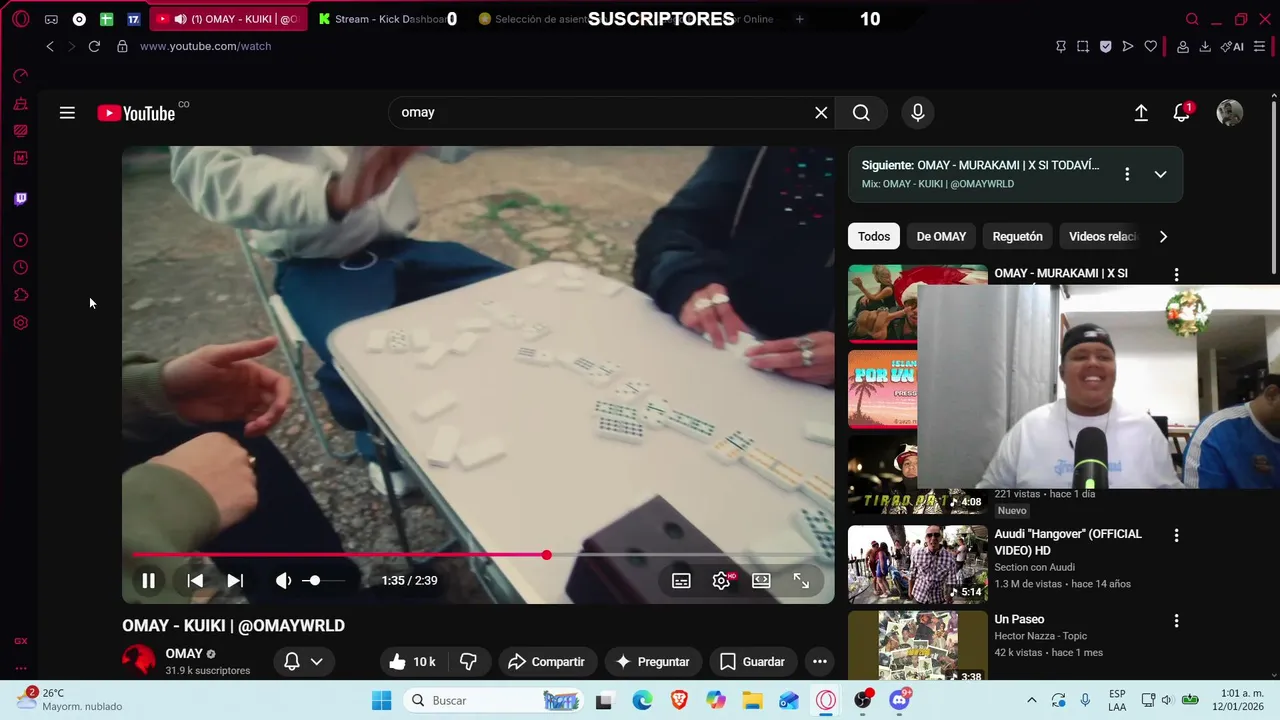This screenshot has width=1280, height=720.
Task: Open the Opera sidebar extensions cube
Action: tap(21, 295)
